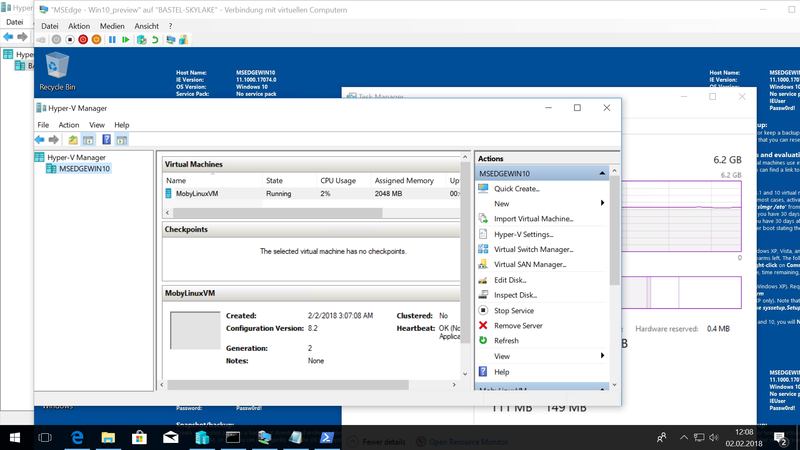Open Hyper-V Settings from Actions pane
This screenshot has height=450, width=800.
[x=523, y=234]
